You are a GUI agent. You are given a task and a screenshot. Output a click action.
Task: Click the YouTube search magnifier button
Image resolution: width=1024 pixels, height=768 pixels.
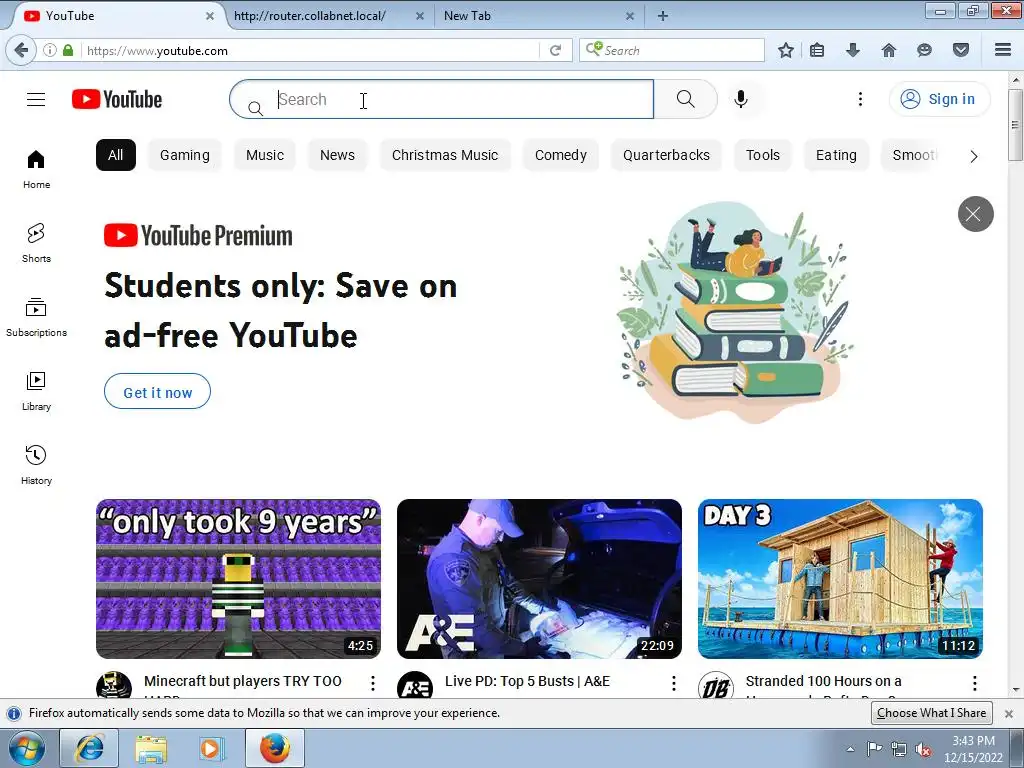(x=685, y=99)
